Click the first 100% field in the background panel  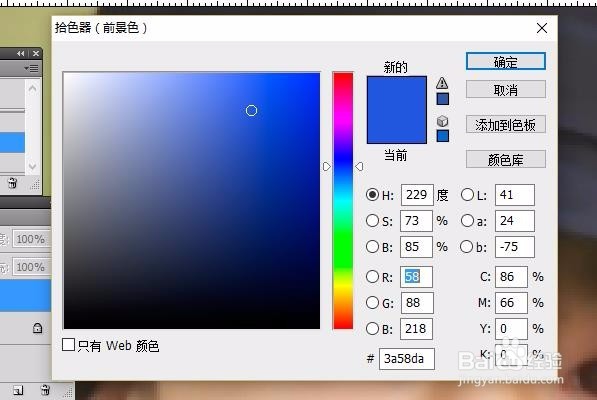point(32,239)
